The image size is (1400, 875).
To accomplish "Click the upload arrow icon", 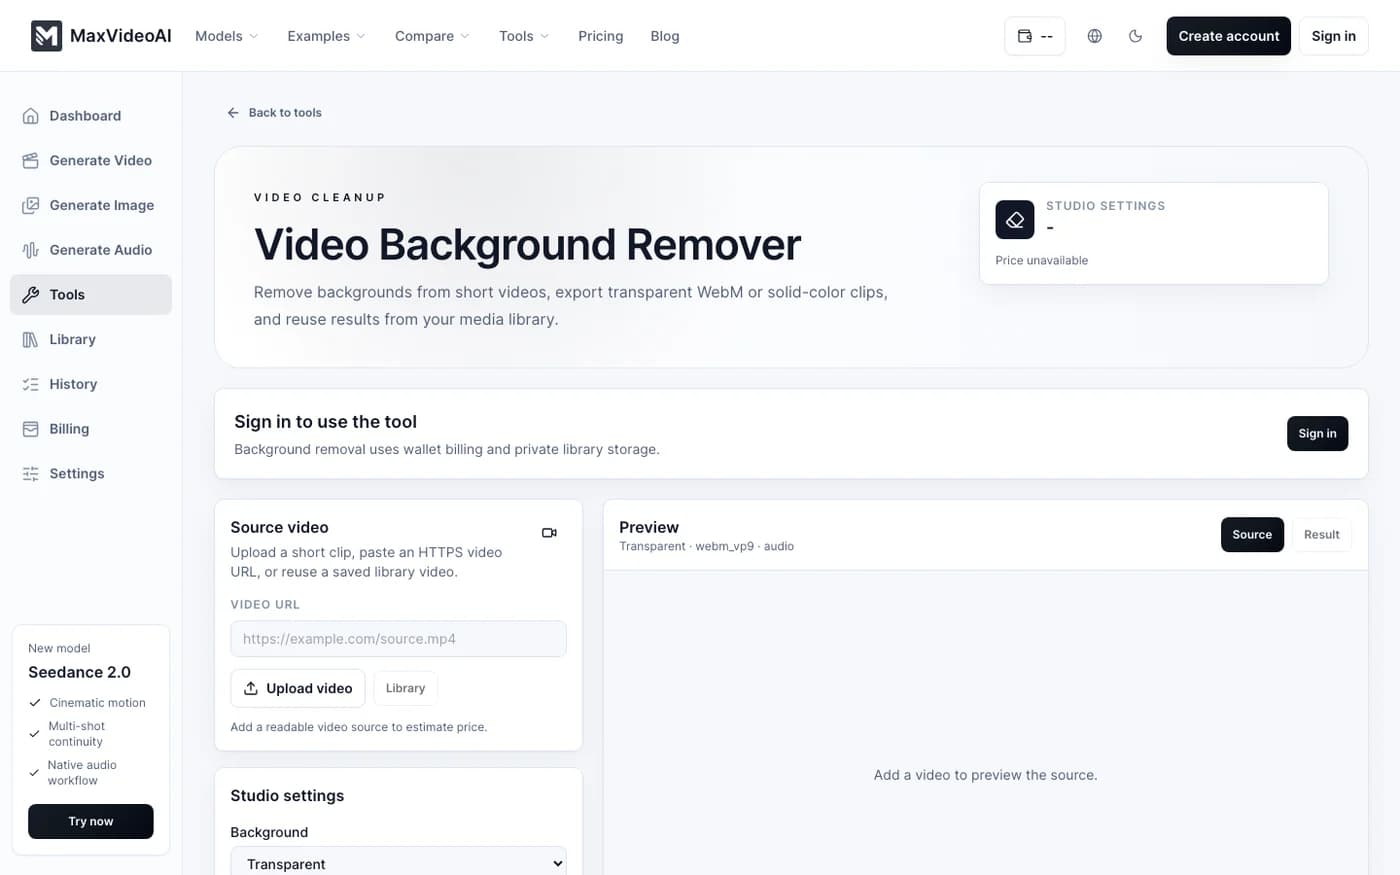I will point(251,688).
